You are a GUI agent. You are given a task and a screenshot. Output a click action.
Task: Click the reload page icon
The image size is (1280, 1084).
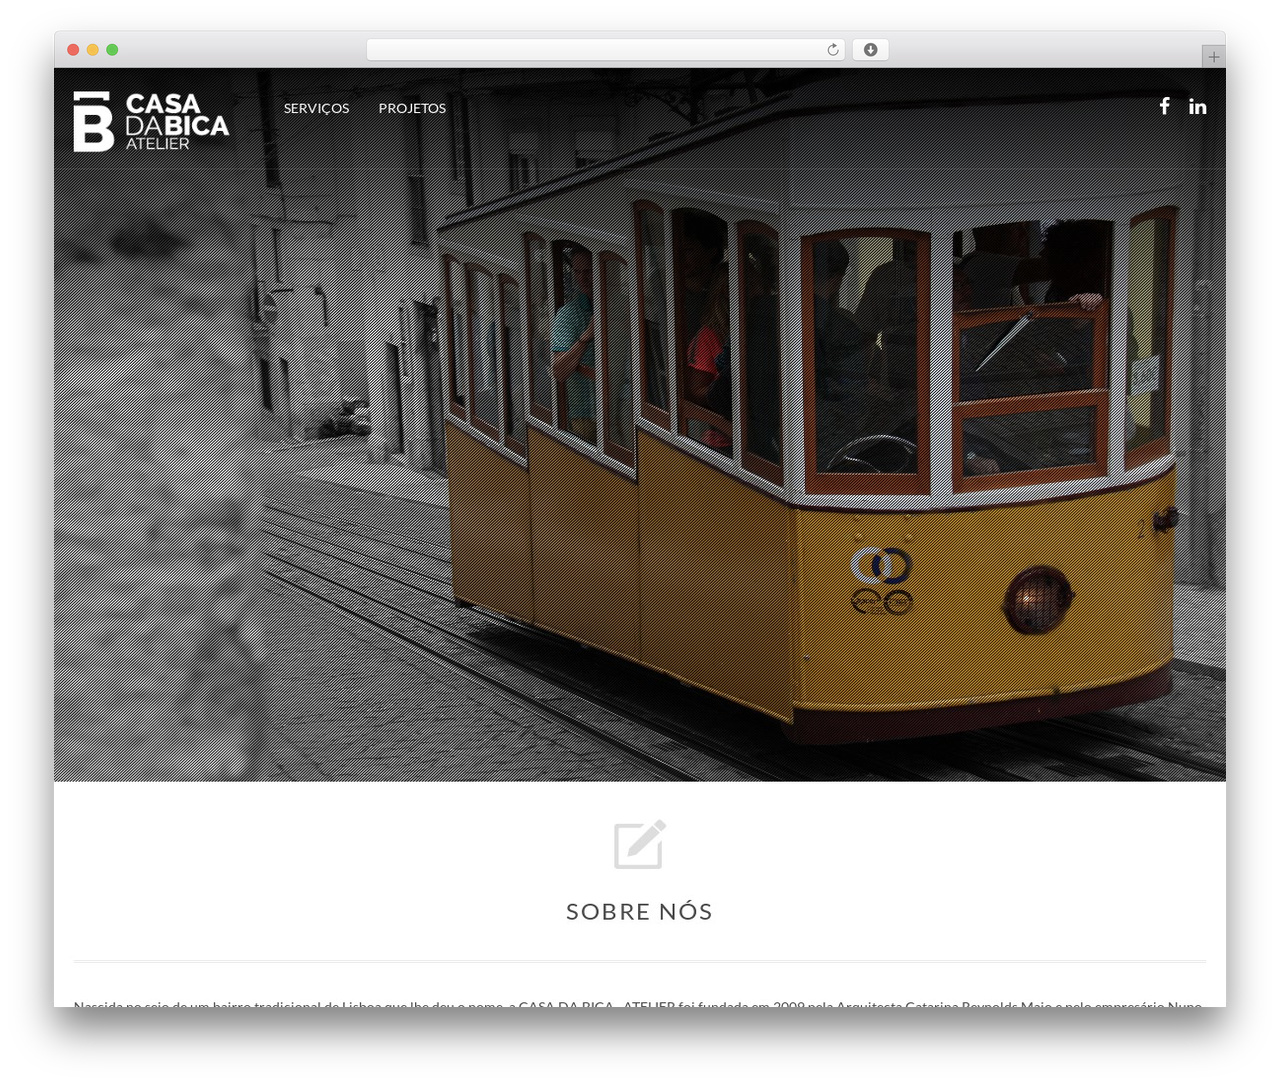pyautogui.click(x=832, y=50)
